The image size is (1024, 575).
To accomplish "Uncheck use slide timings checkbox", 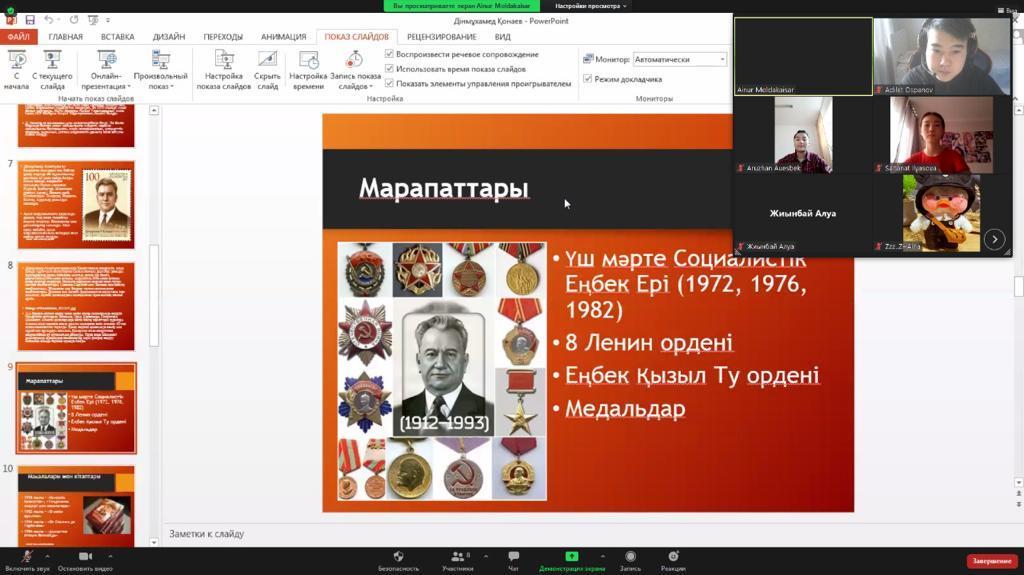I will pos(389,69).
